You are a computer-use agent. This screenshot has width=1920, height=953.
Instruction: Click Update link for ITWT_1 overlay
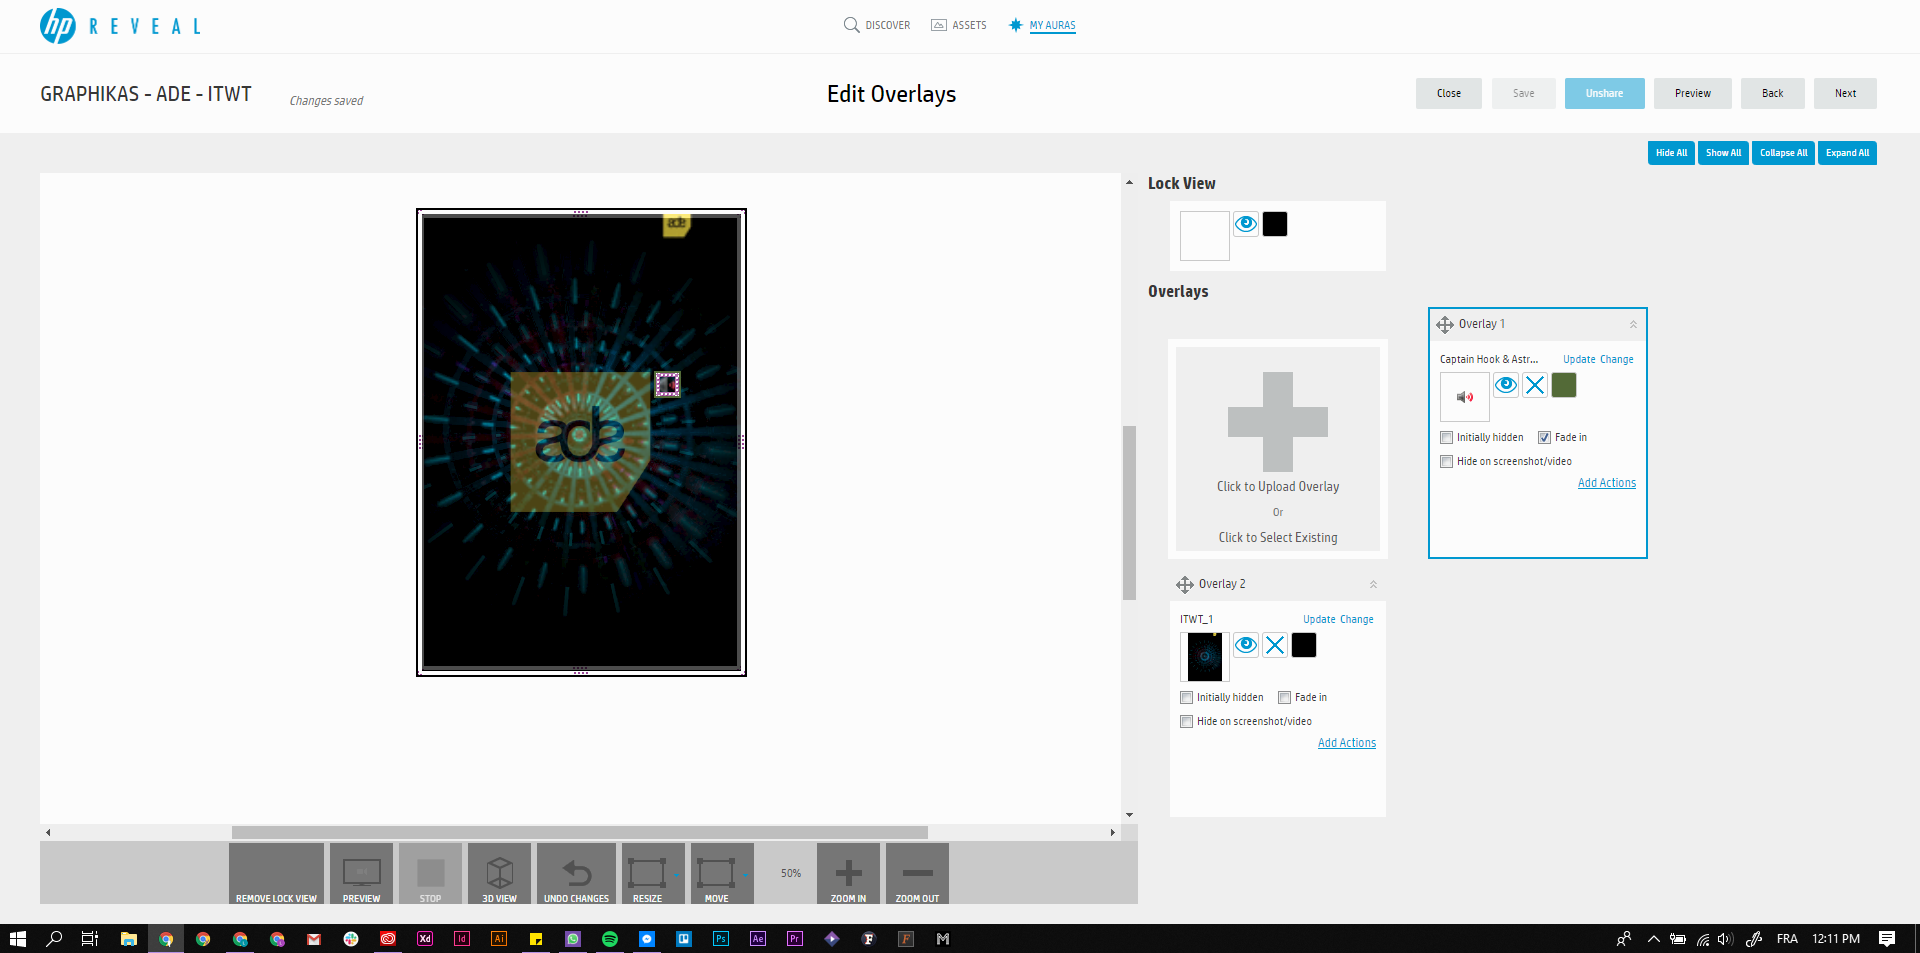[1319, 619]
